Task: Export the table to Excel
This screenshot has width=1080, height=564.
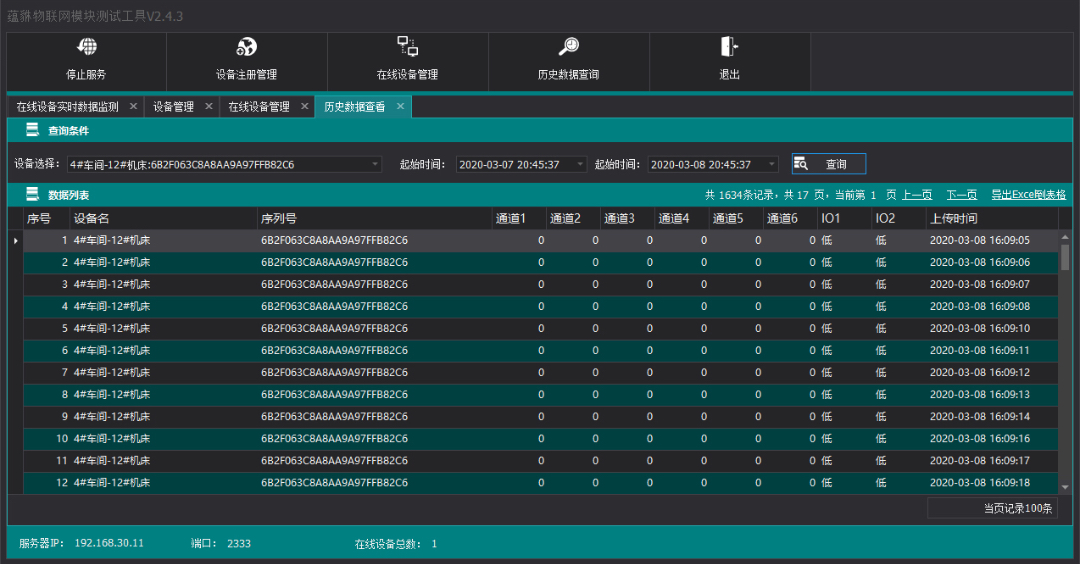Action: pos(1027,195)
